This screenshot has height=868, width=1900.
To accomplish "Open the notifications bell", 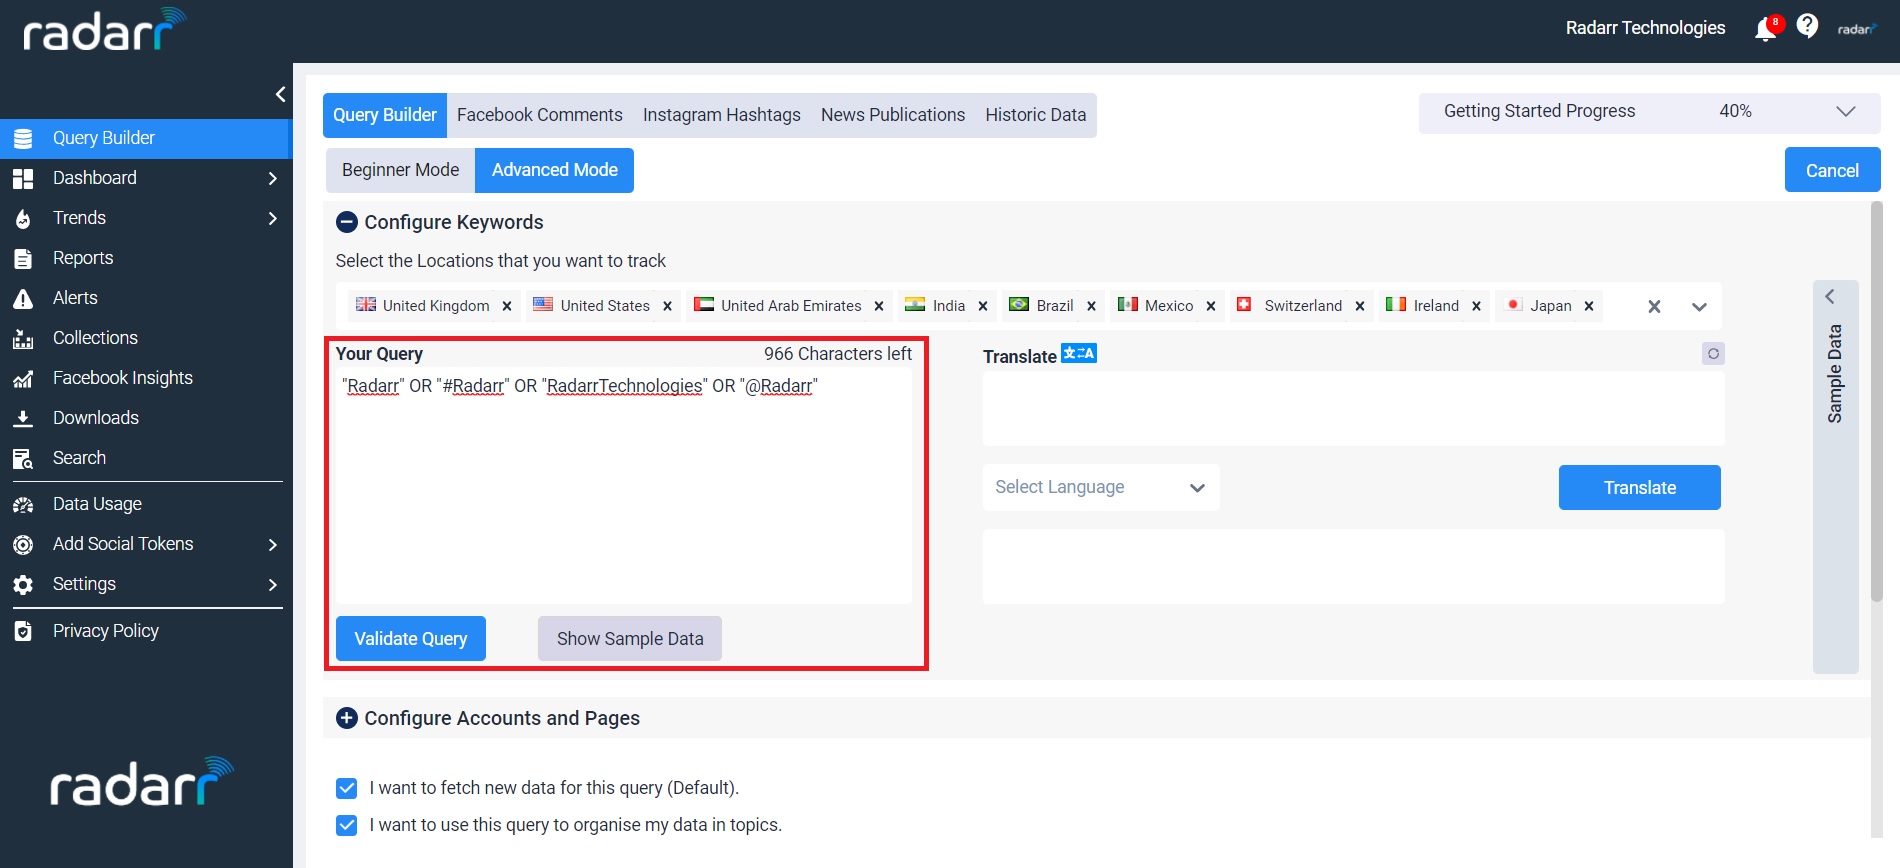I will pyautogui.click(x=1767, y=28).
